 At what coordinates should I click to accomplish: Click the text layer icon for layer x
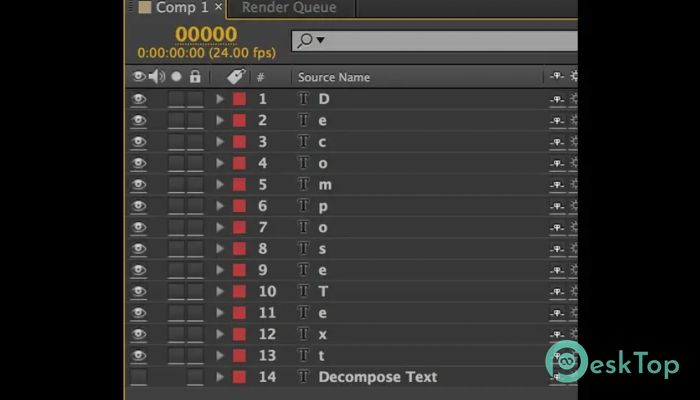point(304,334)
